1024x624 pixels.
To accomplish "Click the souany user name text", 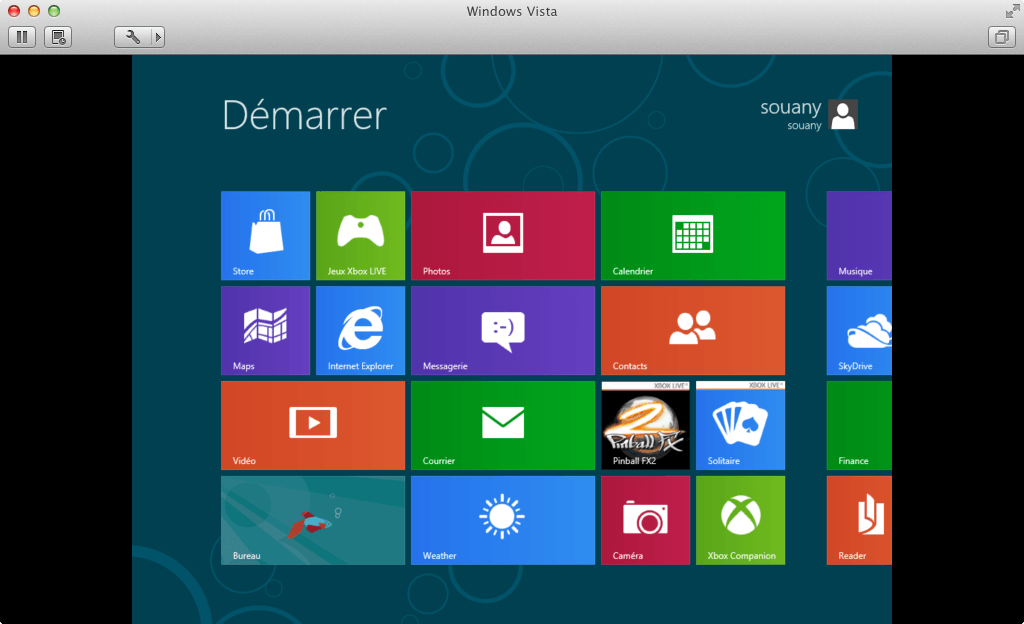I will [790, 107].
